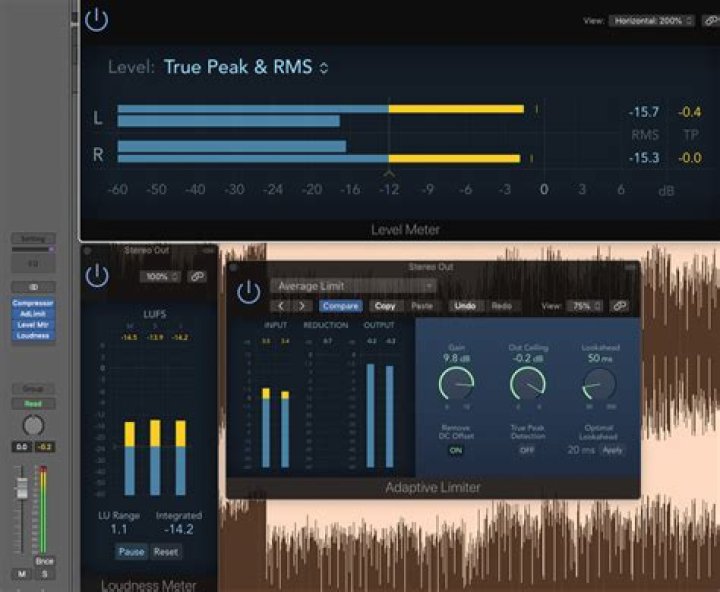Click the -0.4 left true peak value
The width and height of the screenshot is (720, 592).
[690, 112]
